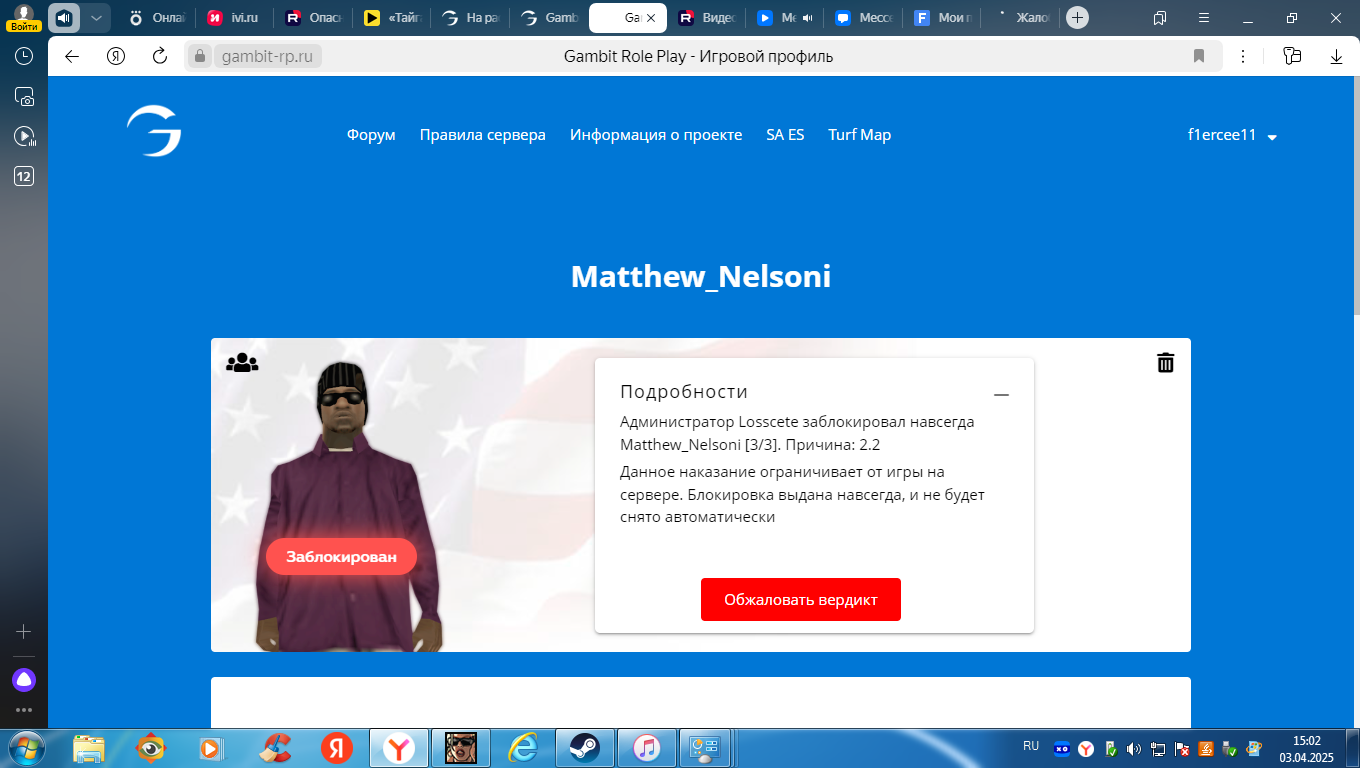Click the screenshot camera icon in left sidebar
The height and width of the screenshot is (768, 1360).
(24, 97)
